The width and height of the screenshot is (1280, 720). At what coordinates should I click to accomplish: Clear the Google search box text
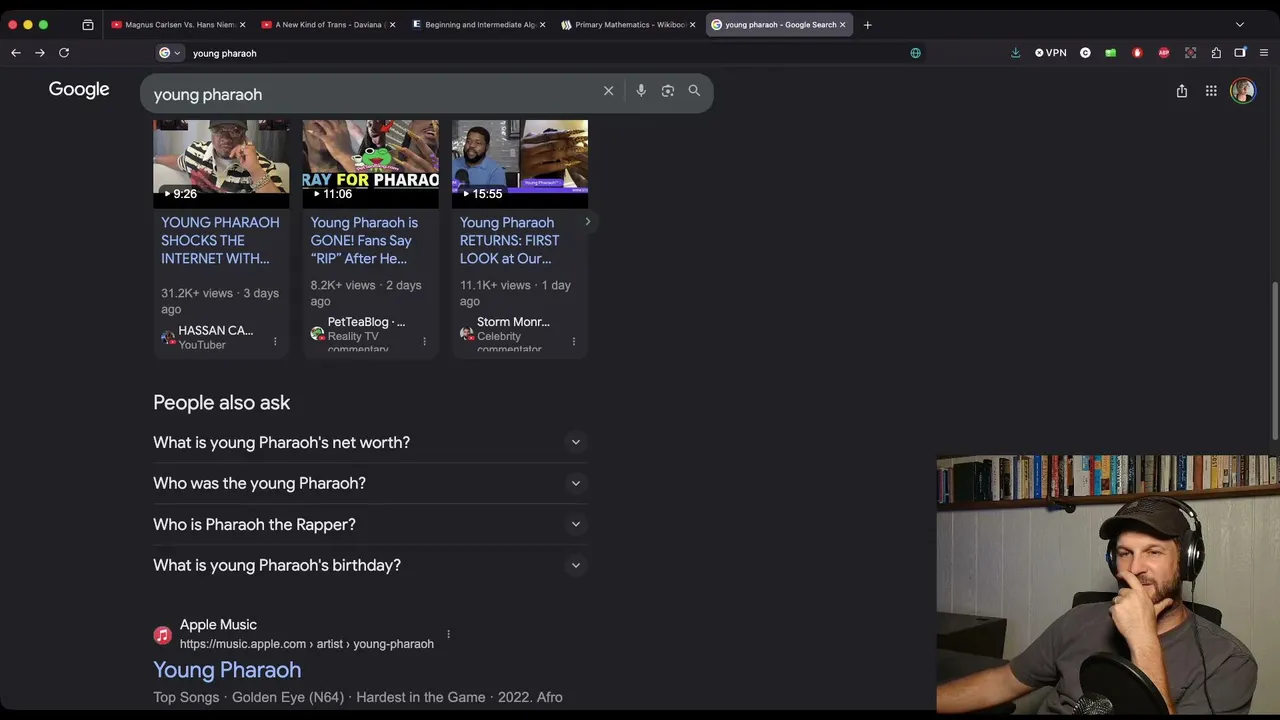[x=608, y=91]
